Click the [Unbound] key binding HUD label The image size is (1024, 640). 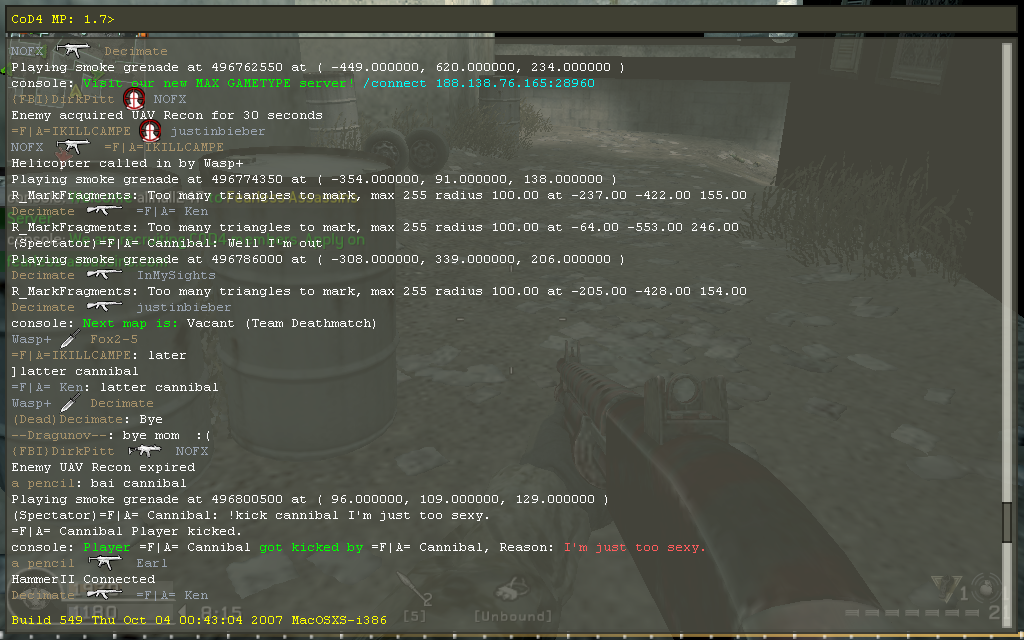(513, 616)
